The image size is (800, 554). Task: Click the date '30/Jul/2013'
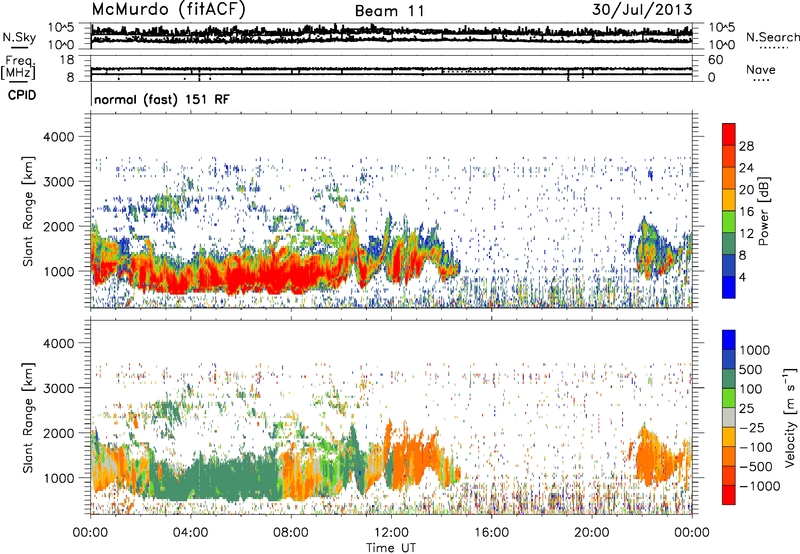642,10
